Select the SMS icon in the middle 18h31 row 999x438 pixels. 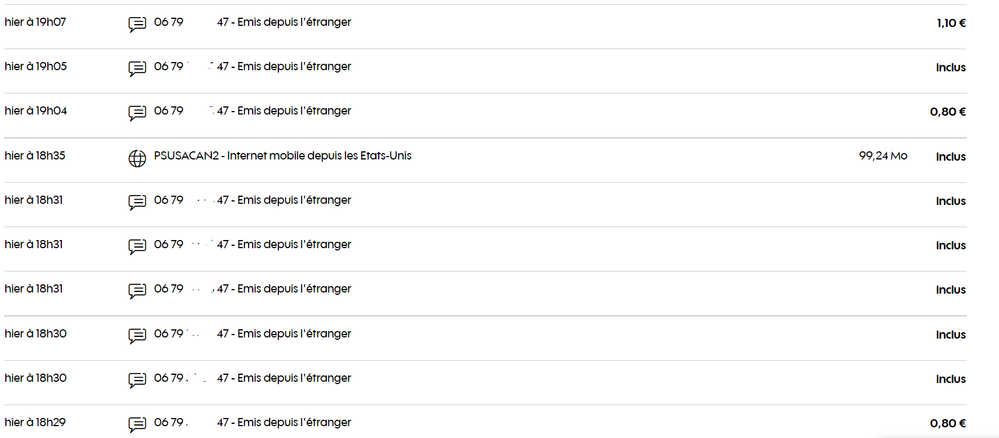137,247
